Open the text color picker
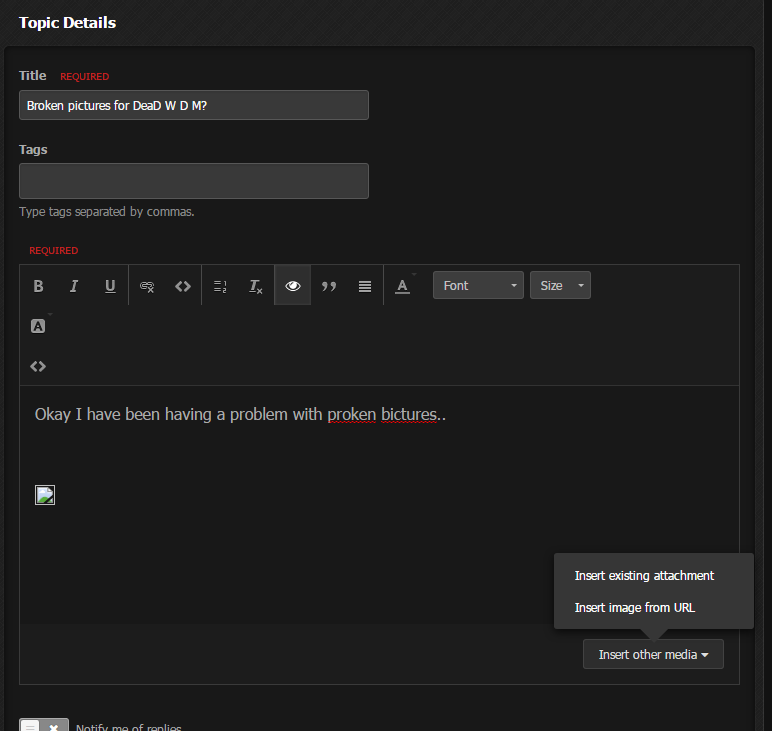 click(x=402, y=286)
